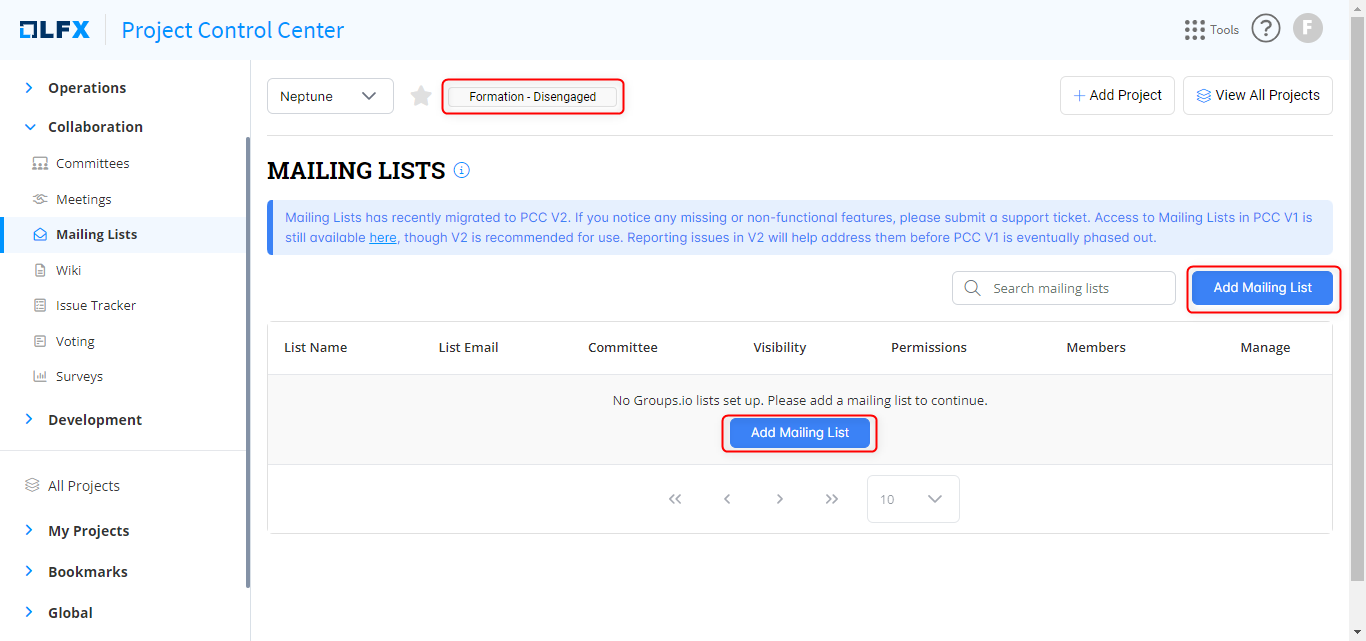1366x641 pixels.
Task: Open the Neptune project dropdown
Action: coord(330,96)
